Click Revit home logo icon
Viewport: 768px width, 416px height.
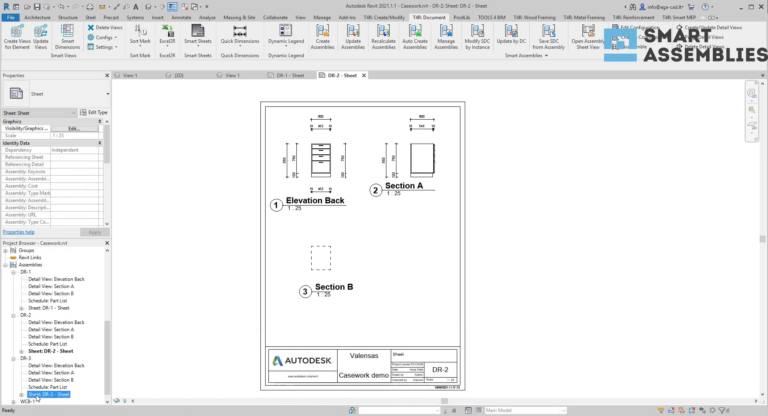point(6,7)
